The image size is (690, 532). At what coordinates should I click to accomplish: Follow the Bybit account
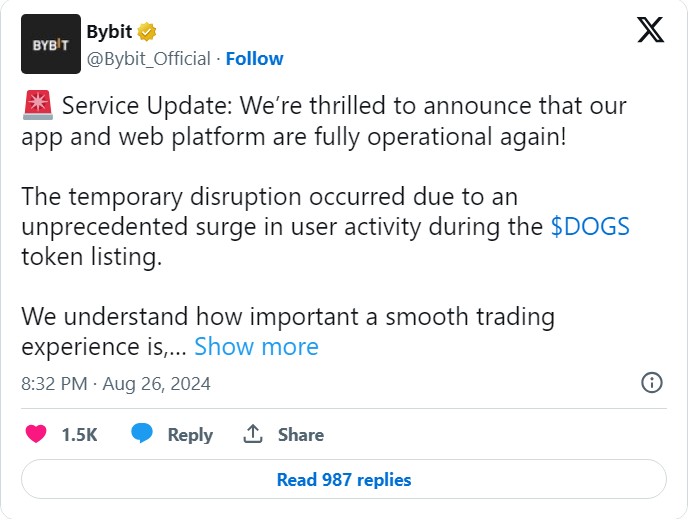click(x=254, y=59)
